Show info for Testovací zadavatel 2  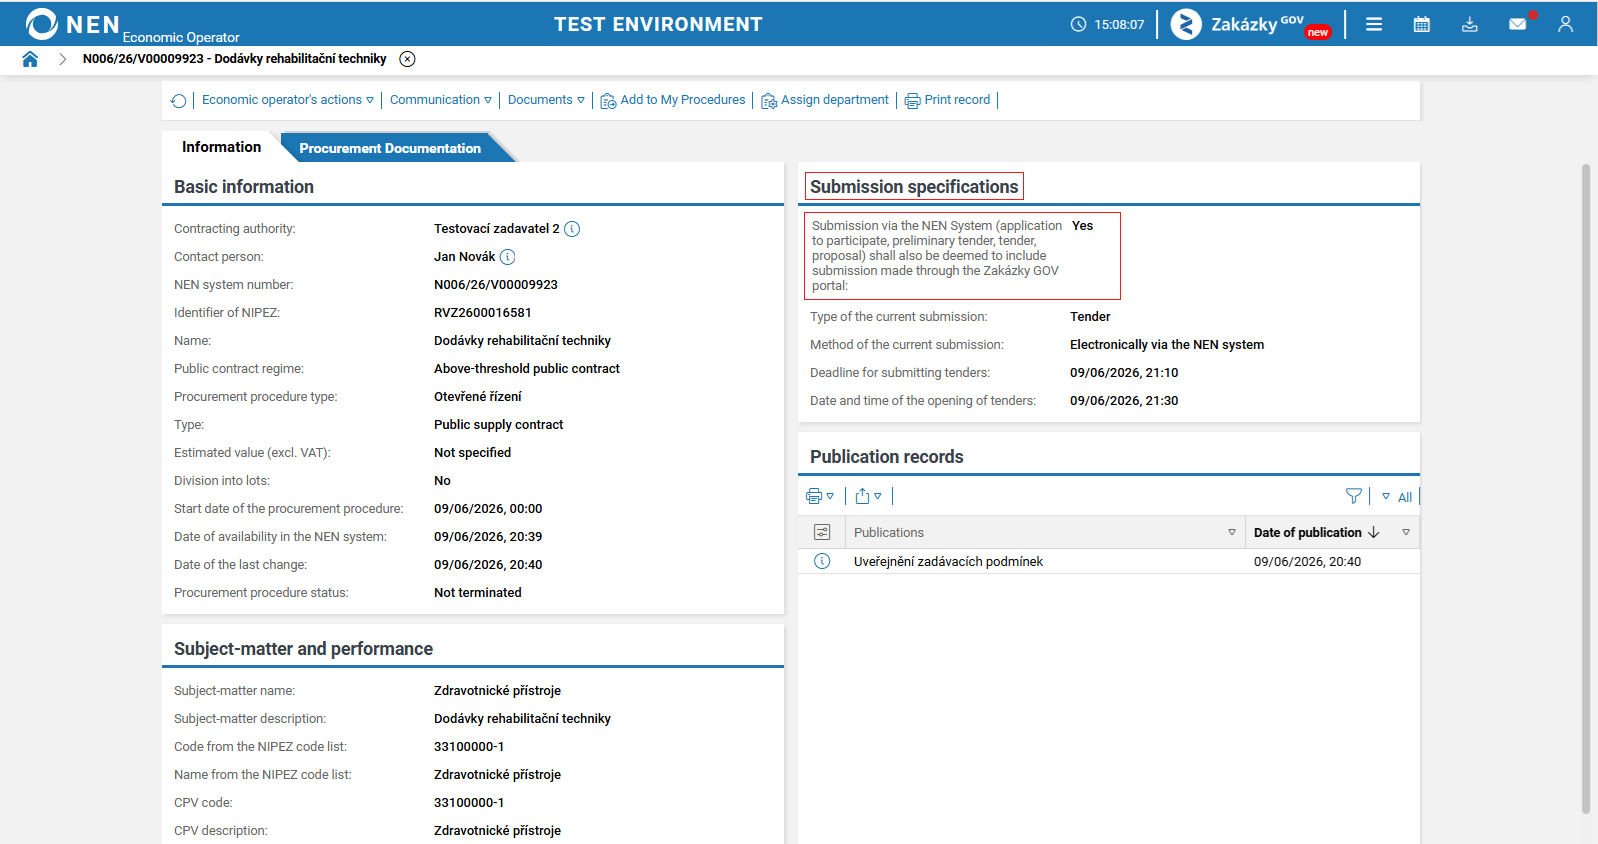click(572, 229)
